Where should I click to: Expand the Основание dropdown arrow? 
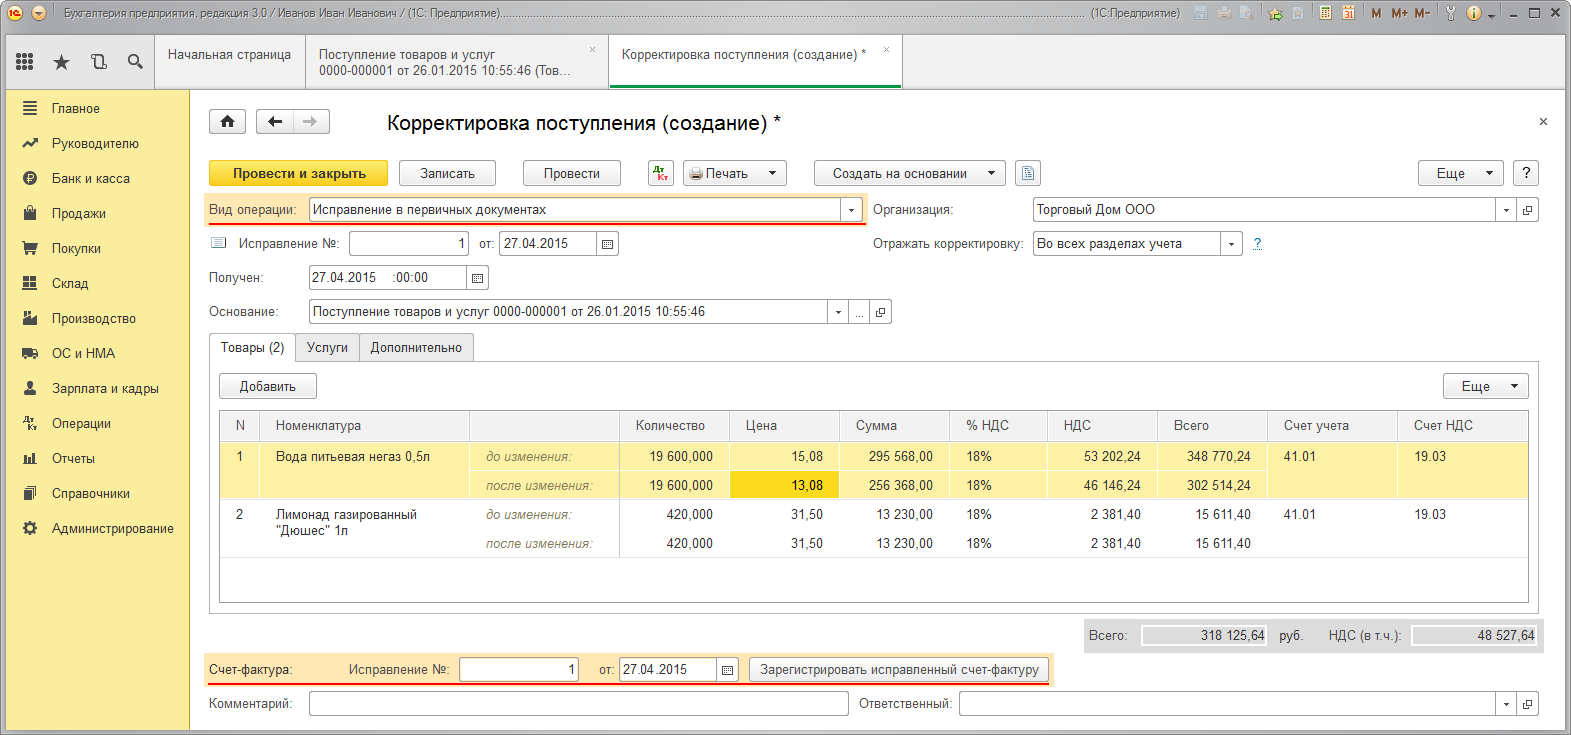pos(838,312)
